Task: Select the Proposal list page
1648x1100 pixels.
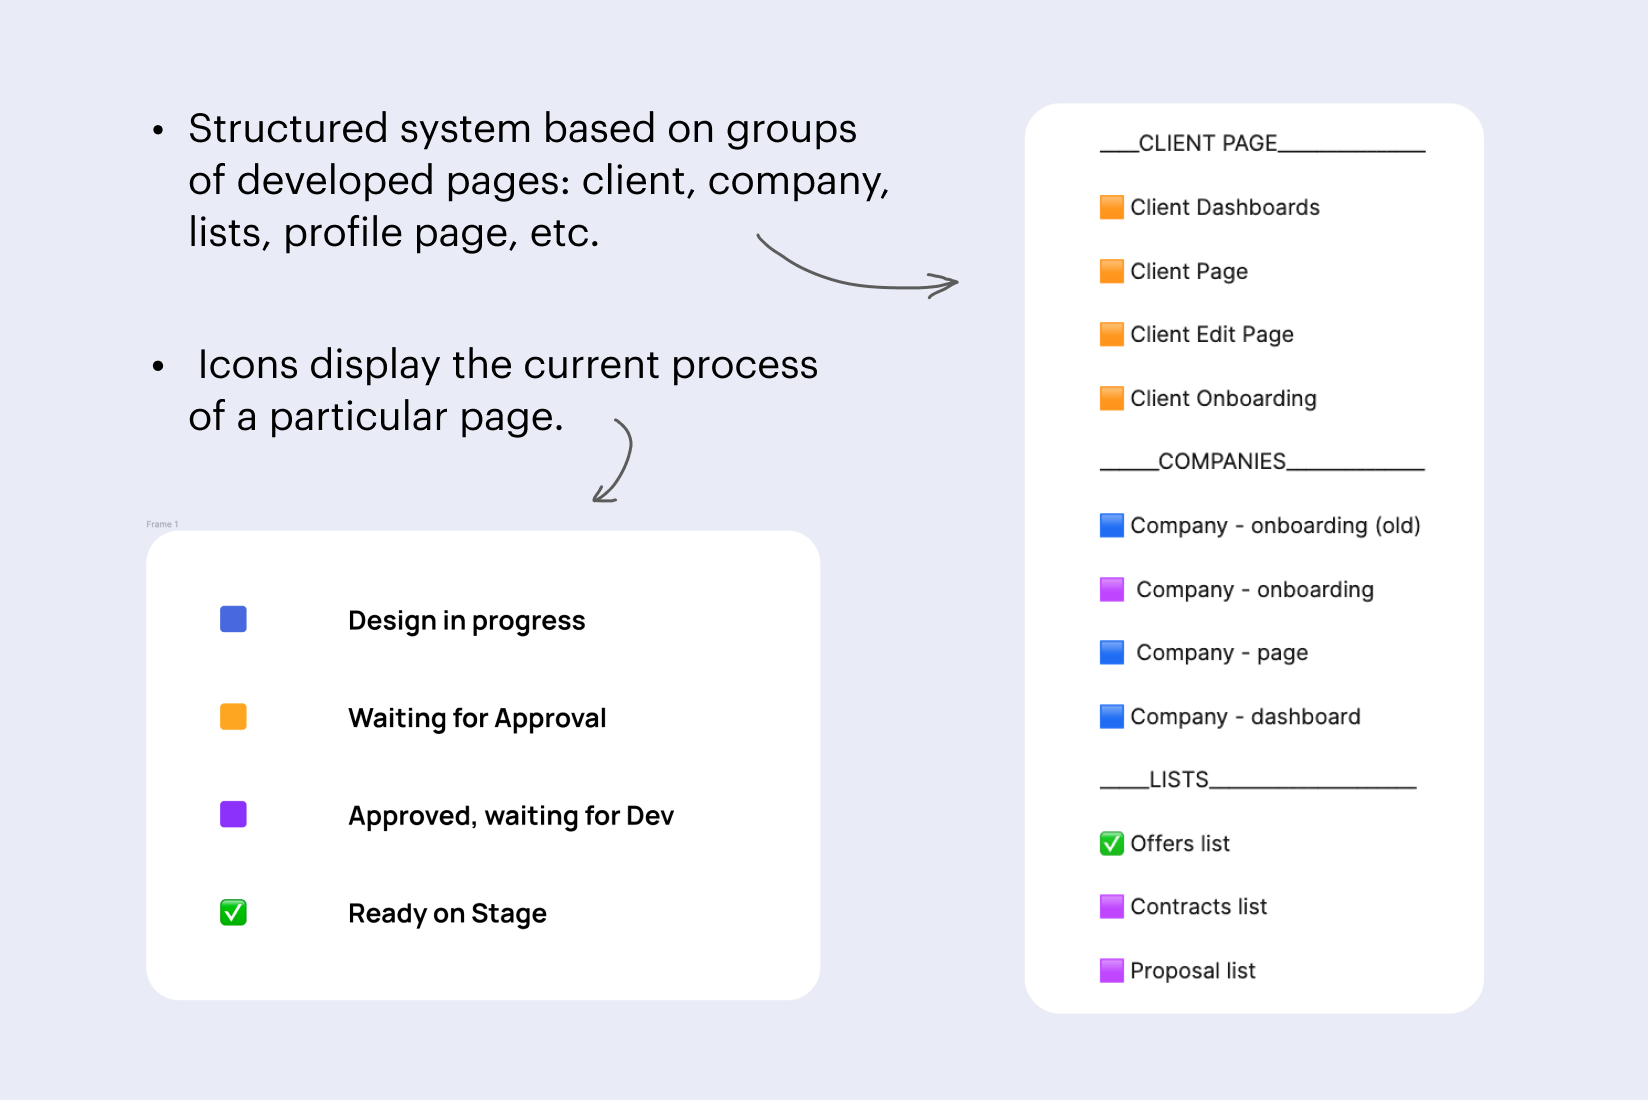Action: 1192,970
